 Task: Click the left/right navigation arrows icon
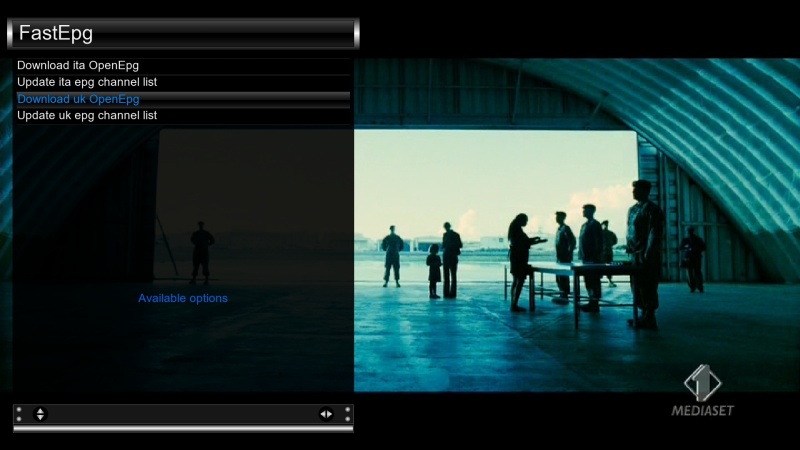326,414
